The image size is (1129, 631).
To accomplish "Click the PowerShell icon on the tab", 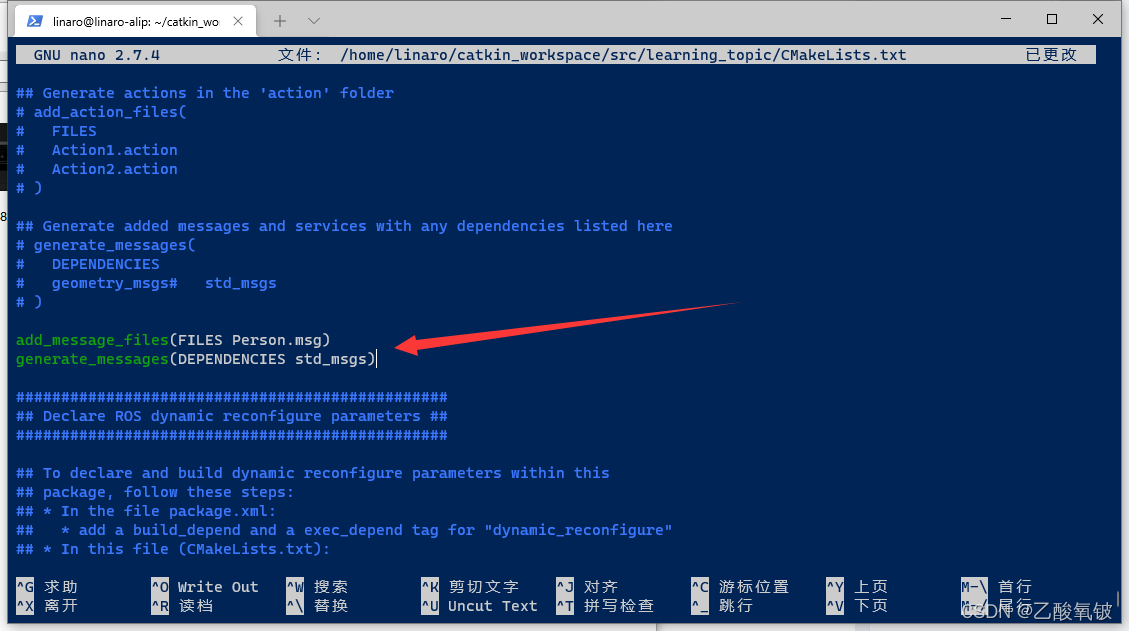I will (34, 22).
